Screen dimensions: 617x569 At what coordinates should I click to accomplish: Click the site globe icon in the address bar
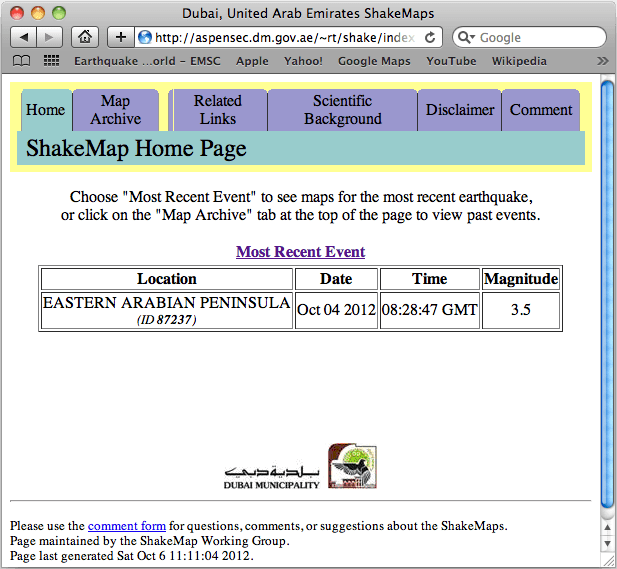[145, 37]
